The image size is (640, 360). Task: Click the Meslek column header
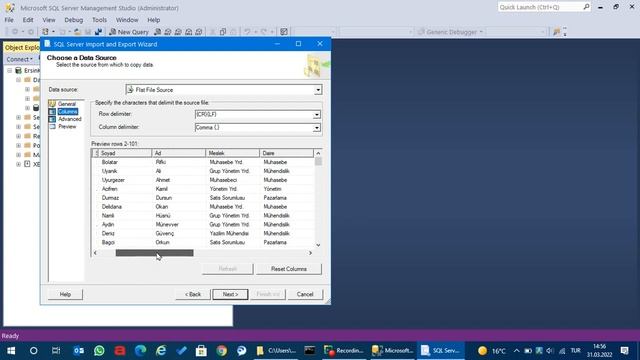coord(233,153)
